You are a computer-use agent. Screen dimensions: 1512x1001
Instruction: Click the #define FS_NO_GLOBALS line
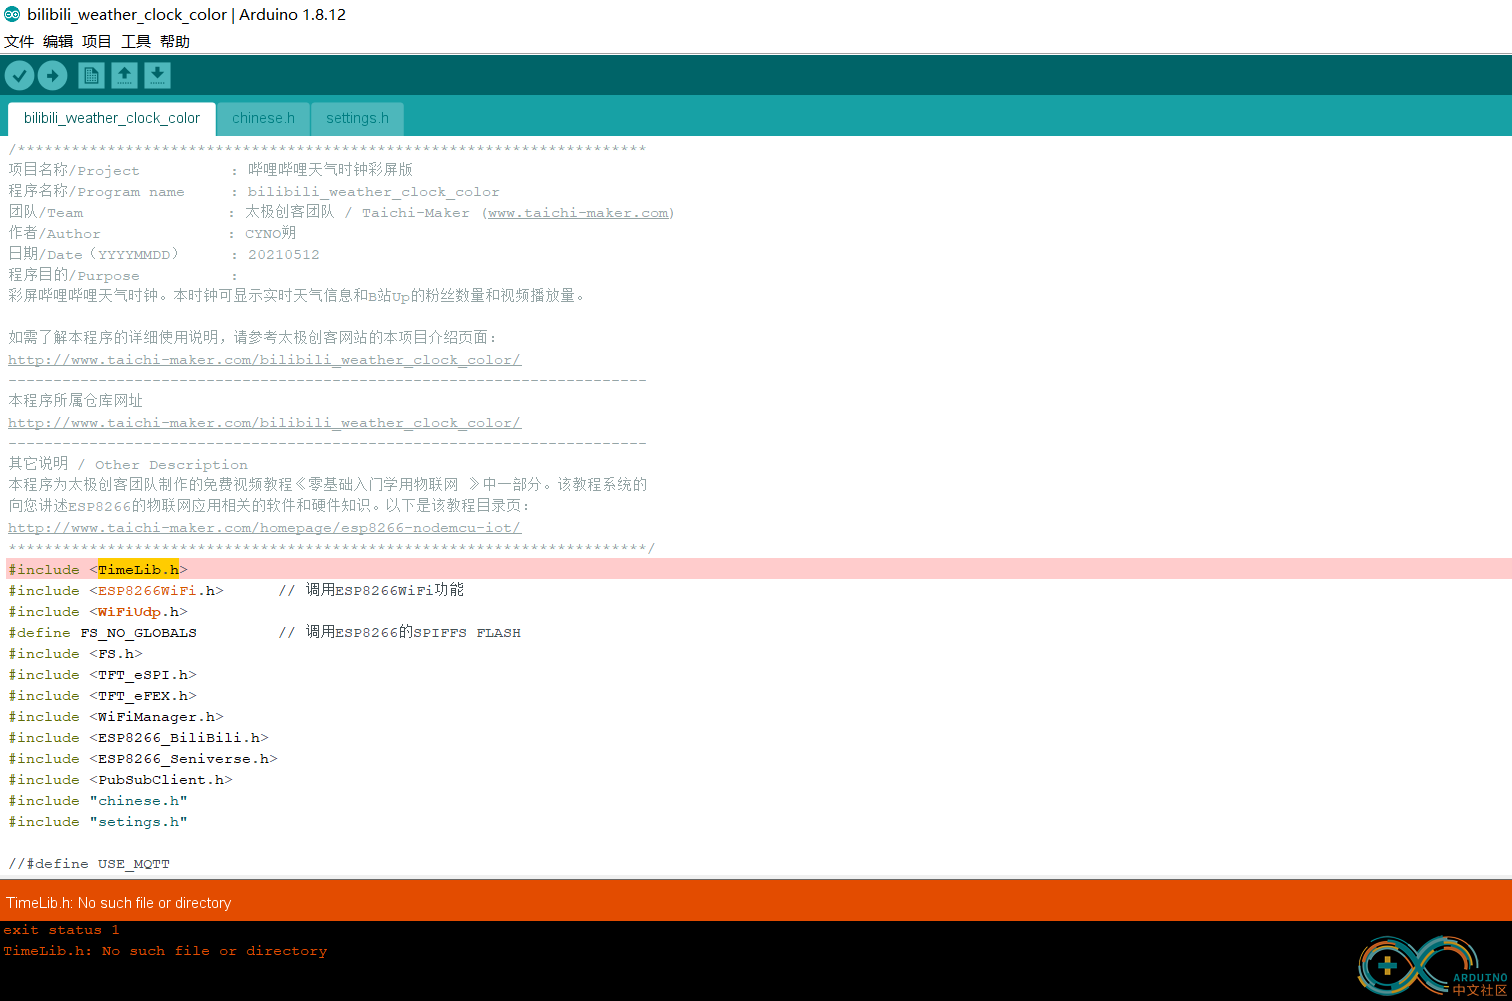(103, 633)
